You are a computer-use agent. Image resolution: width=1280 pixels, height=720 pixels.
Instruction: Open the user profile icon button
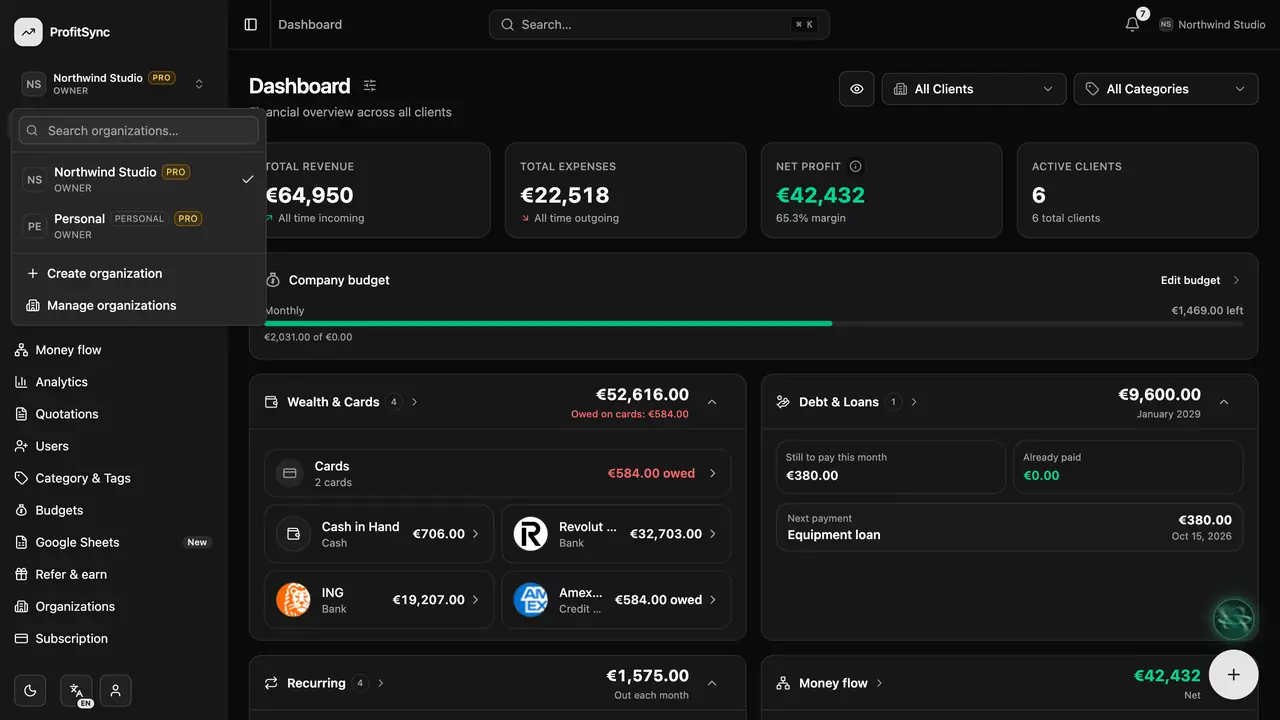click(116, 690)
